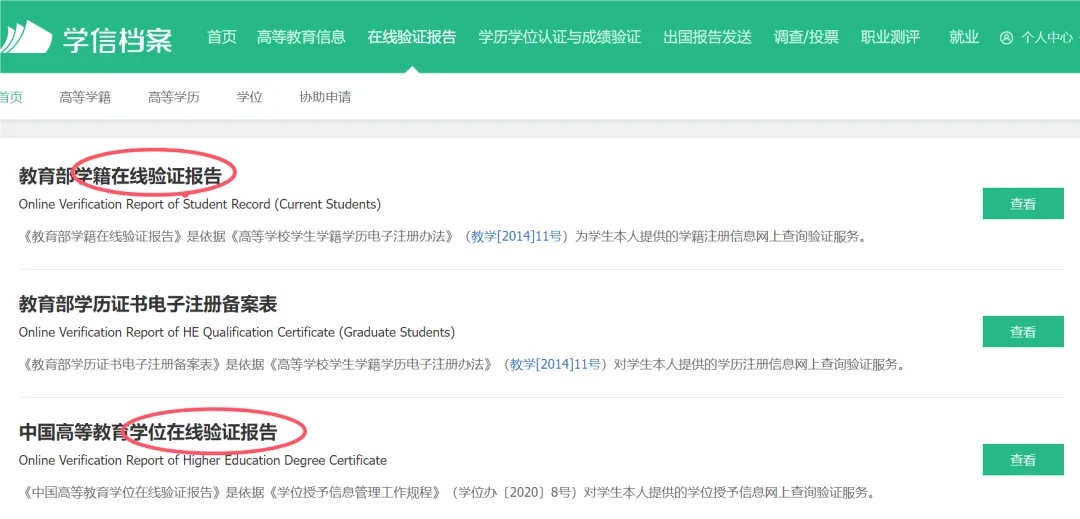Click 查看 for 教育部学籍在线验证报告
The width and height of the screenshot is (1080, 519).
point(1023,204)
